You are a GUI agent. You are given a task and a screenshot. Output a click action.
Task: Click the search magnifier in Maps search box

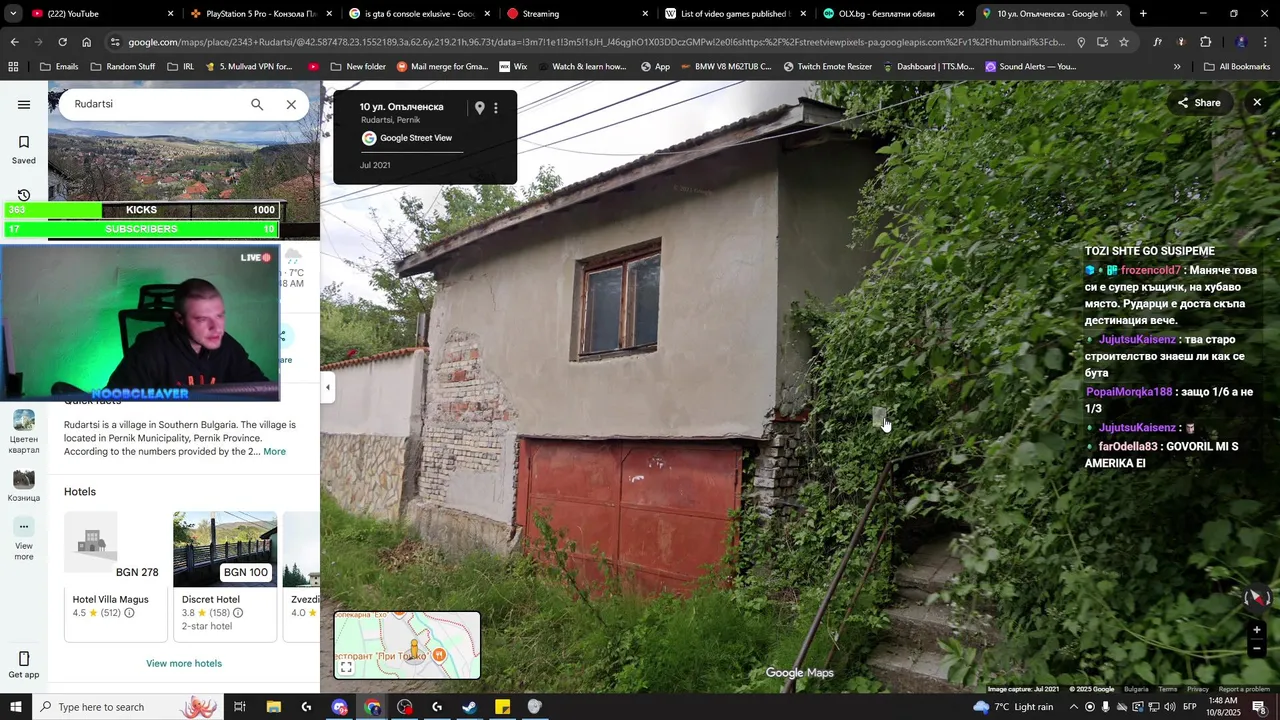(257, 105)
